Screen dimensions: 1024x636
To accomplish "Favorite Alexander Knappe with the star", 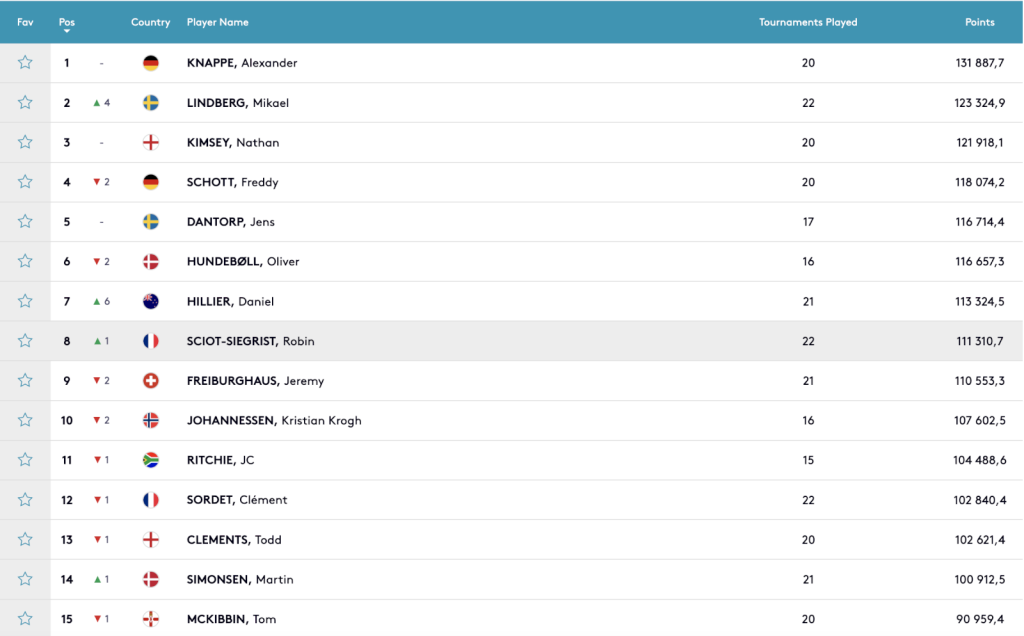I will [25, 63].
